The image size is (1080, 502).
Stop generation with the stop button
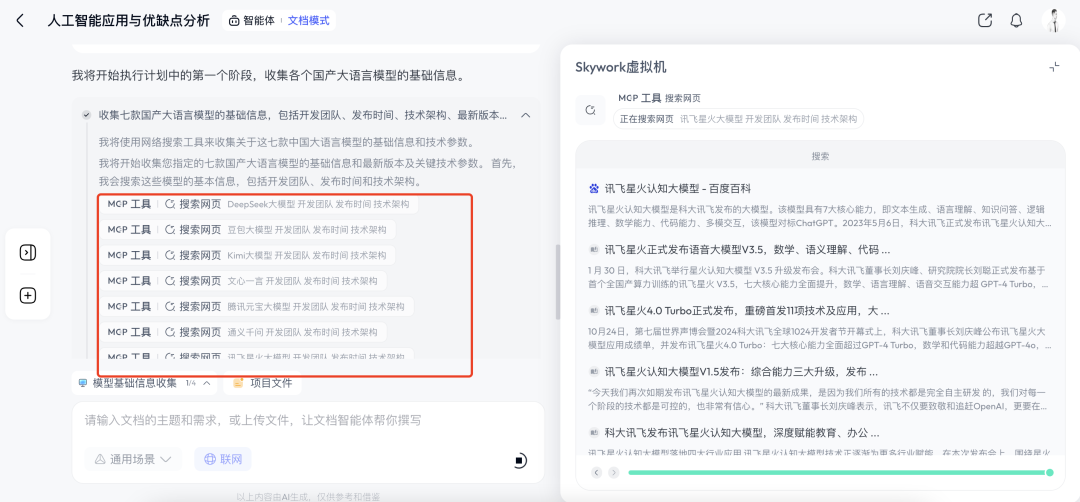pos(521,461)
